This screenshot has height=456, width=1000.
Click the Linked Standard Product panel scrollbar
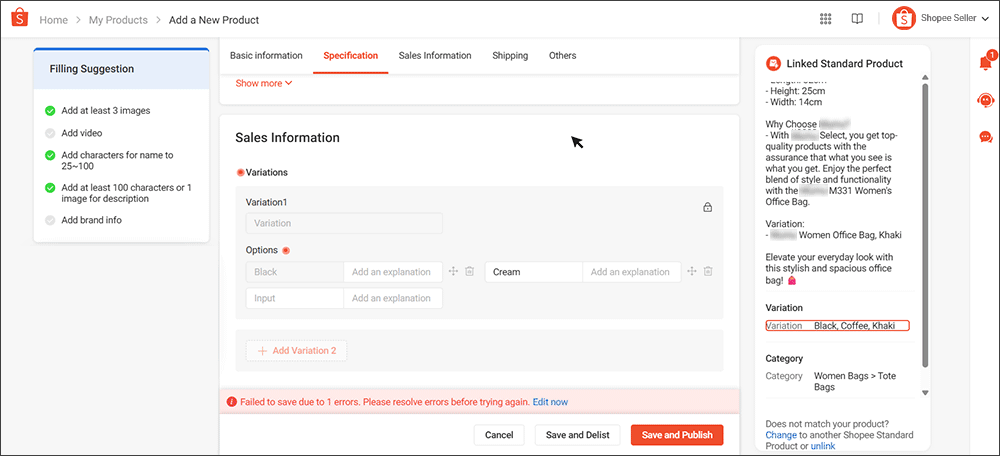click(925, 224)
